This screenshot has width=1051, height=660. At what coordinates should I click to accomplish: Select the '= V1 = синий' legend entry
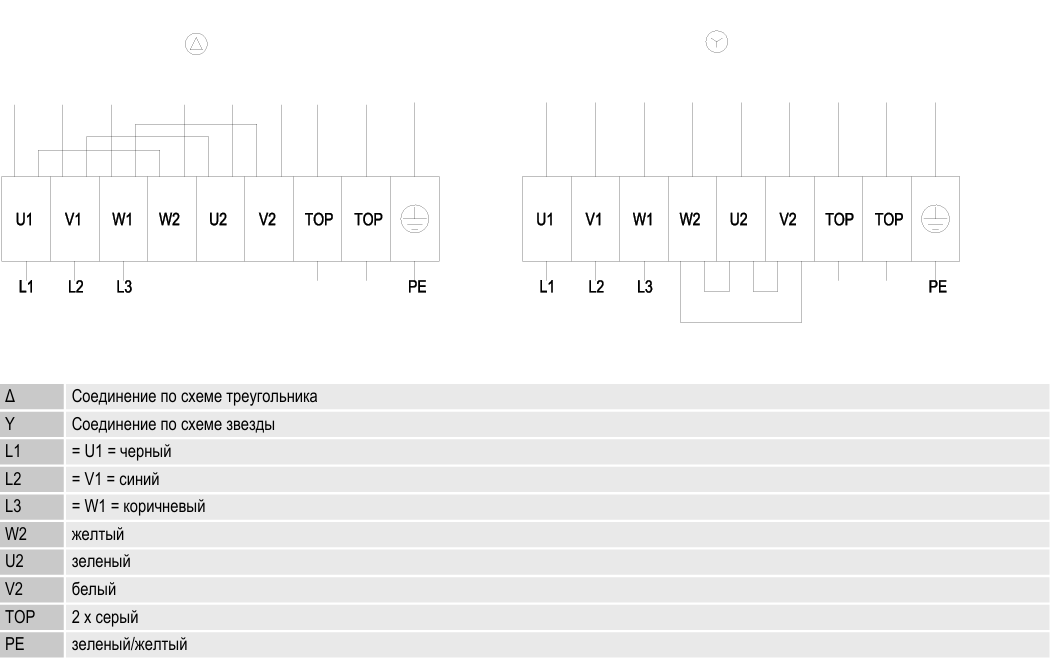click(115, 479)
